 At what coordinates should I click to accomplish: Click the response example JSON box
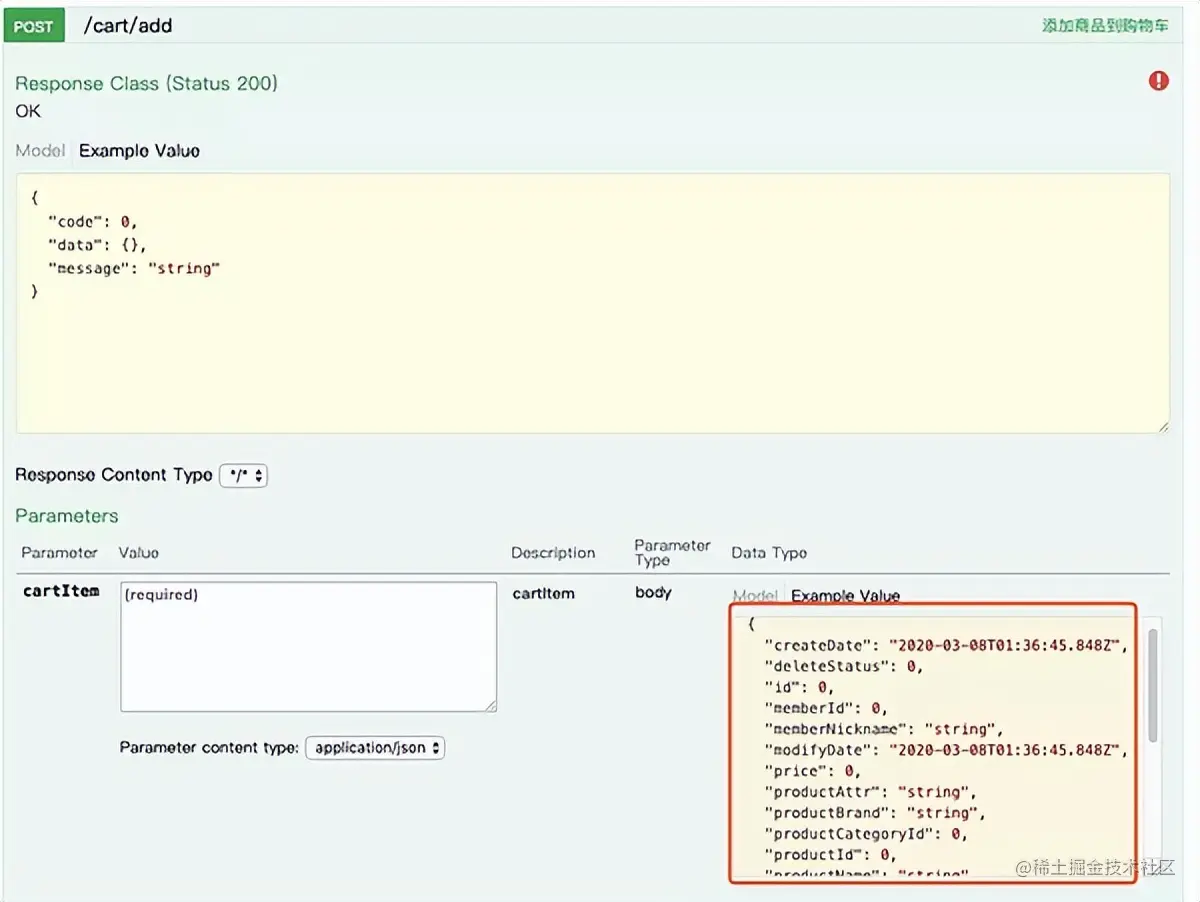click(x=592, y=303)
